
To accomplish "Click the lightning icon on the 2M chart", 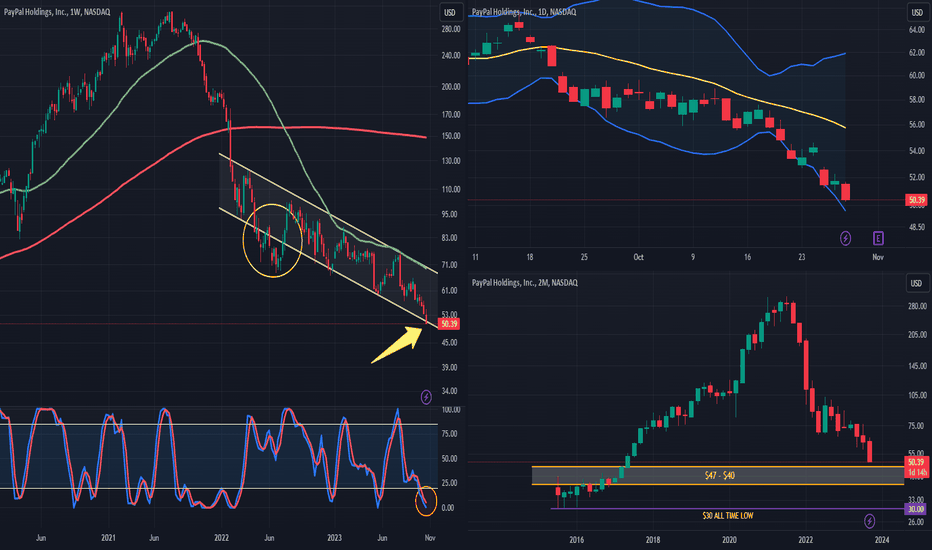I will pos(870,521).
